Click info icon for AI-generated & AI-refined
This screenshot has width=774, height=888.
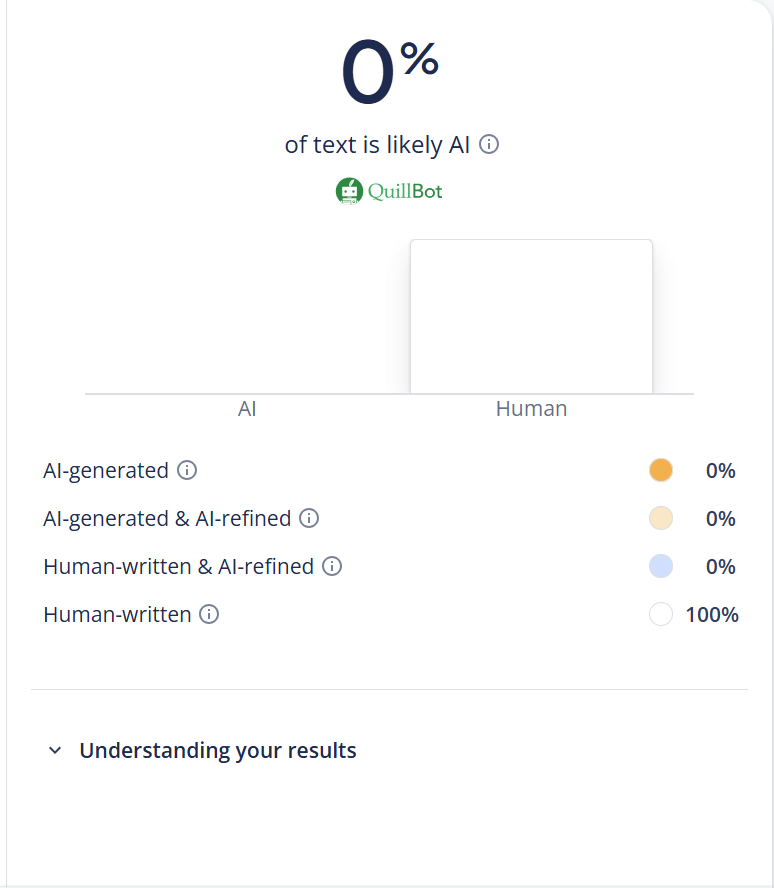click(309, 518)
